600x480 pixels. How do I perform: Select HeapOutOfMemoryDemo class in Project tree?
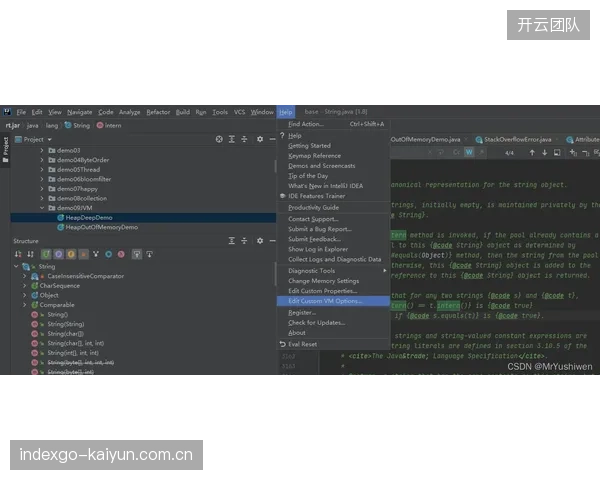[101, 227]
